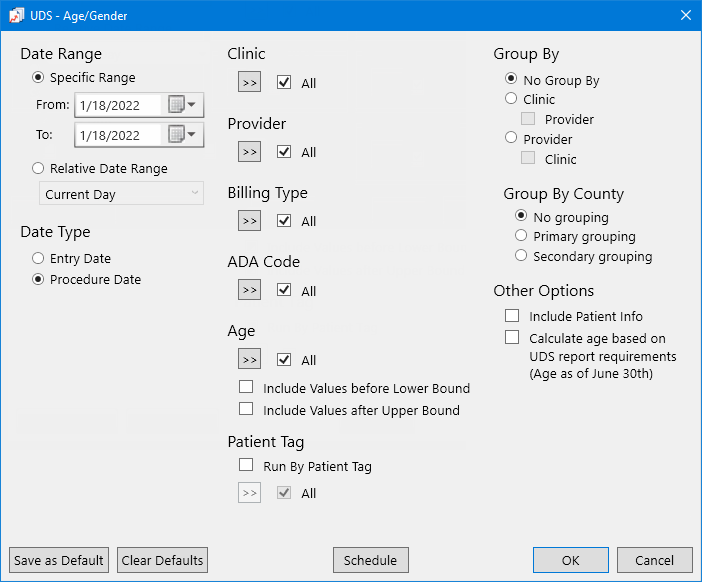This screenshot has width=702, height=582.
Task: Enable Include Patient Info checkbox
Action: [x=512, y=316]
